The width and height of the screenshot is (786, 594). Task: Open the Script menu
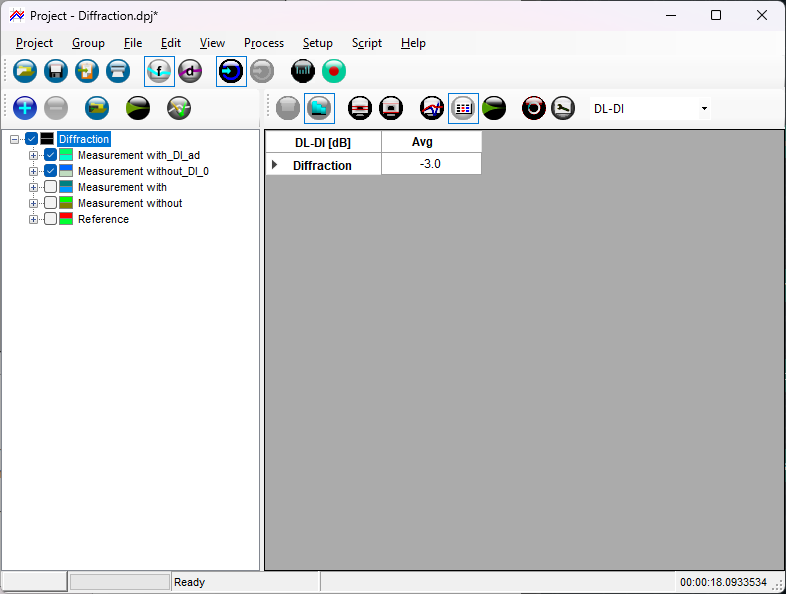point(366,43)
